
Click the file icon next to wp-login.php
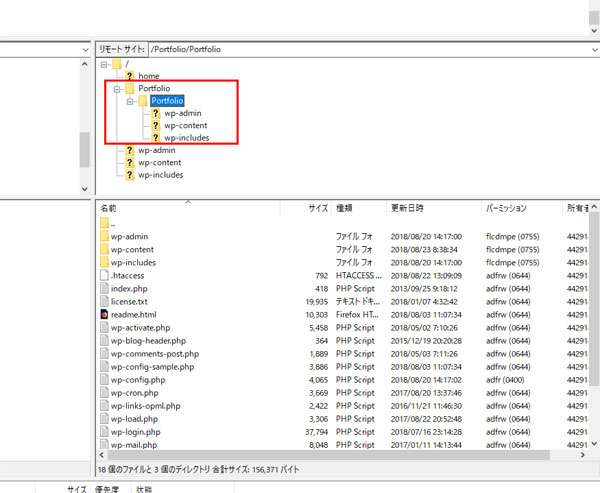(104, 432)
